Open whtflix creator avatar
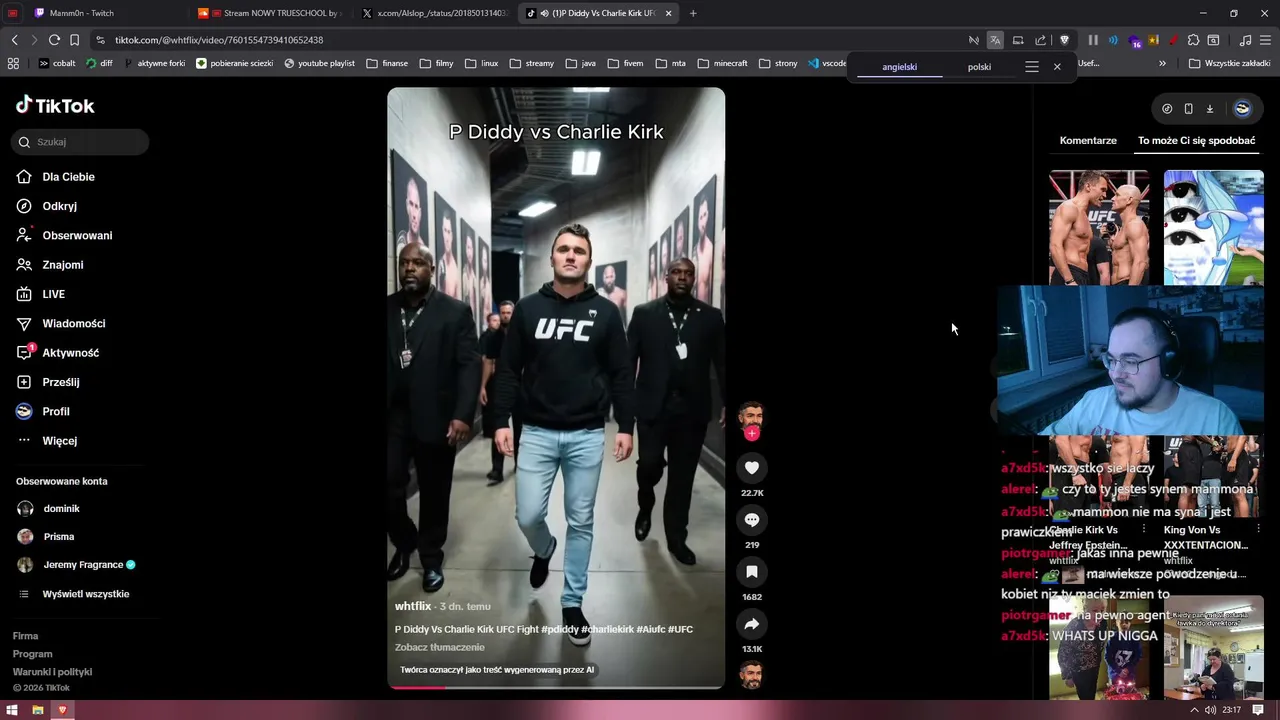Screen dimensions: 1280x720 tap(751, 414)
